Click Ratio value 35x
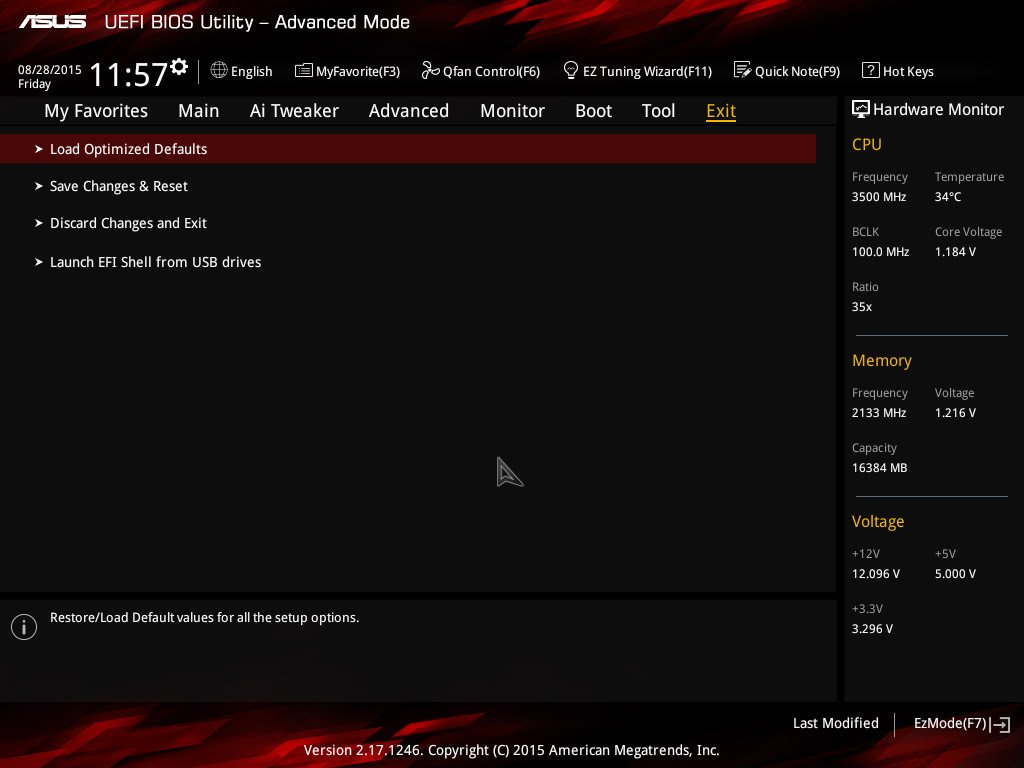This screenshot has width=1024, height=768. (x=862, y=306)
